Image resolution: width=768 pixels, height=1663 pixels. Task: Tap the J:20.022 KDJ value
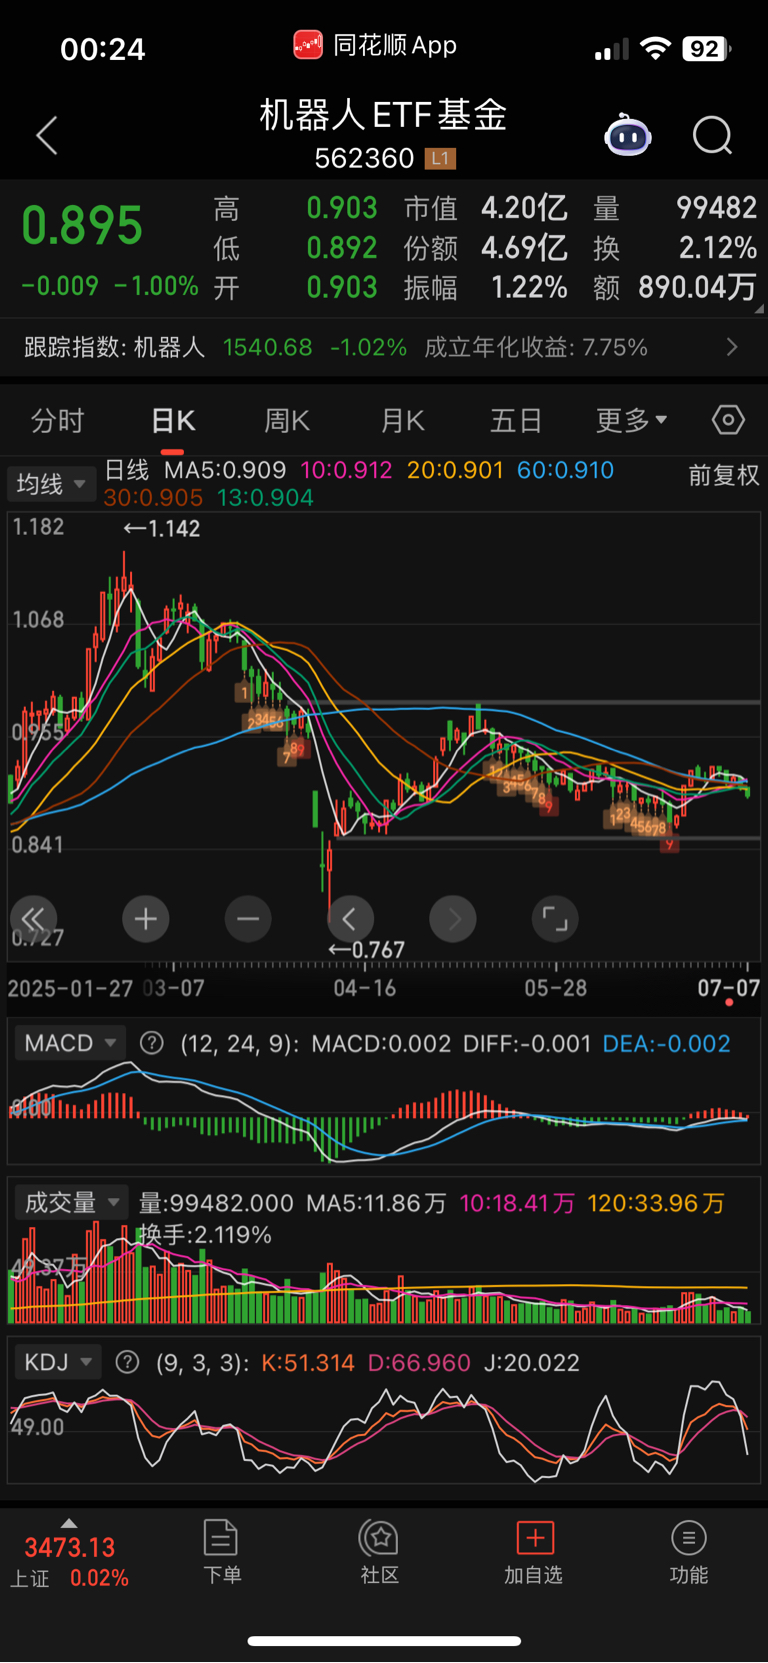coord(531,1362)
